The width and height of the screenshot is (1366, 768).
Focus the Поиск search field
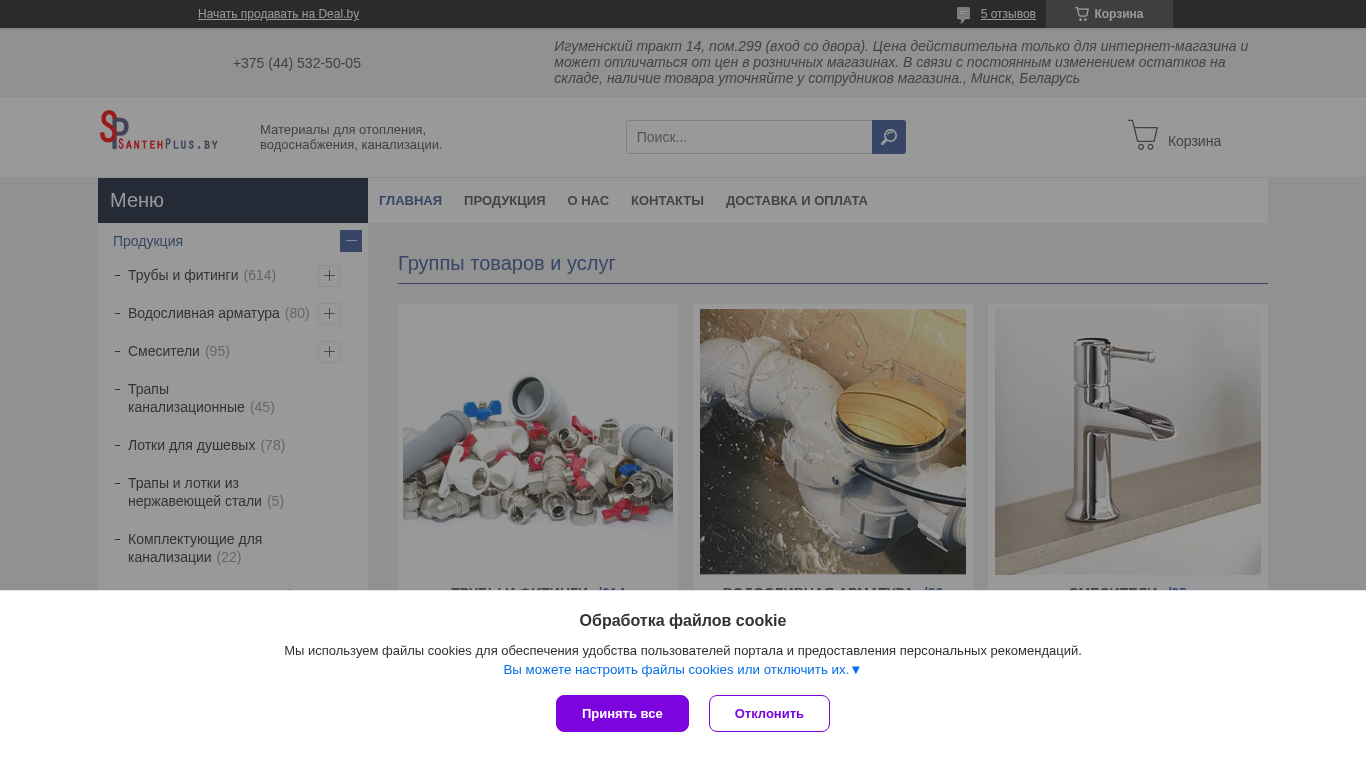click(x=749, y=137)
